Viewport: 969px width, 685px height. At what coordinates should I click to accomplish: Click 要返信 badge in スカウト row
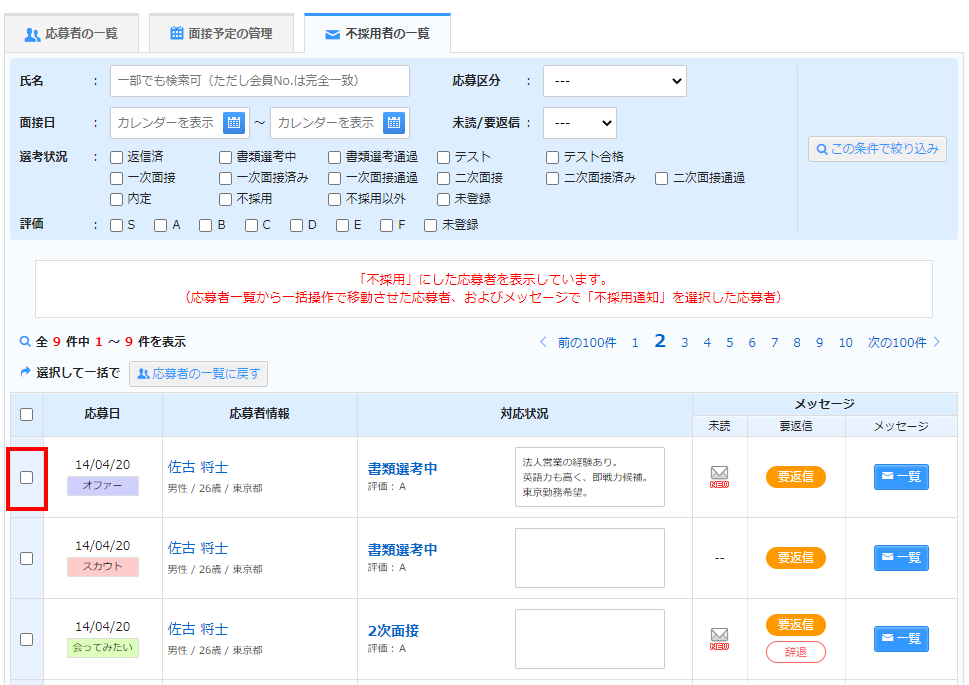pyautogui.click(x=796, y=558)
